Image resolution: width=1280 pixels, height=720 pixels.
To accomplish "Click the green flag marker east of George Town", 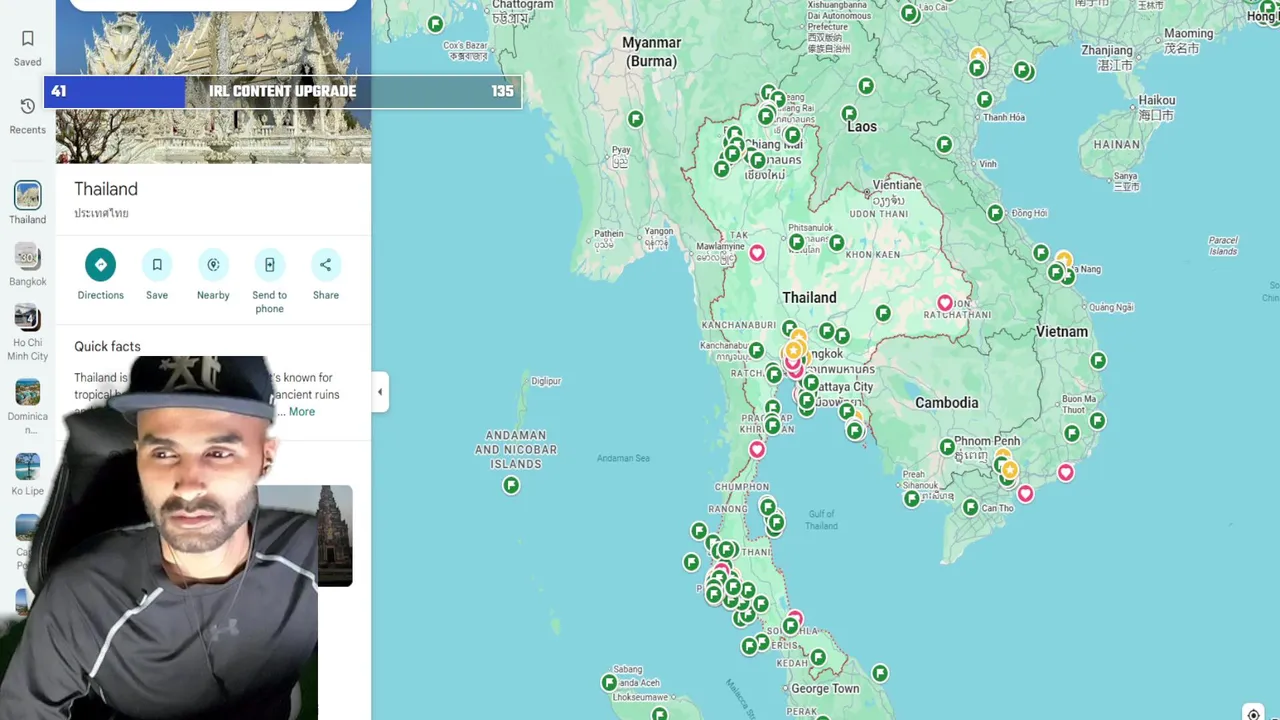I will pos(879,673).
